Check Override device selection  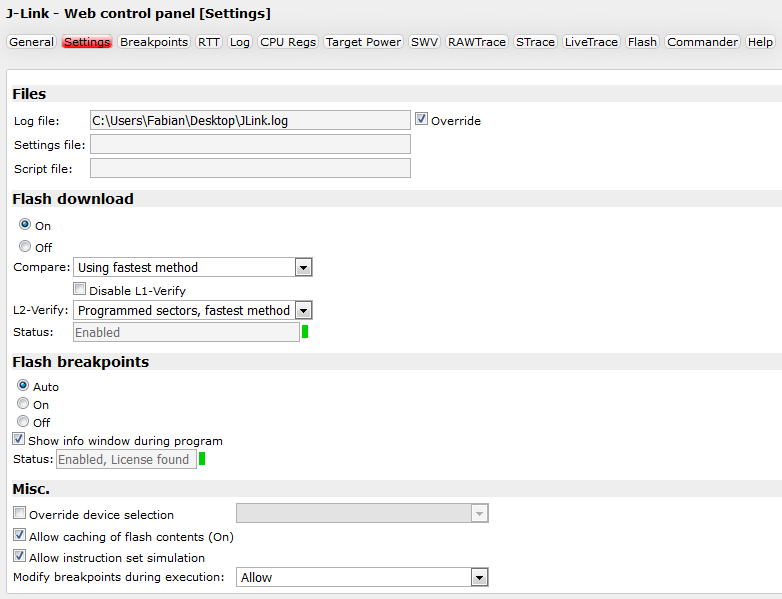click(x=20, y=514)
